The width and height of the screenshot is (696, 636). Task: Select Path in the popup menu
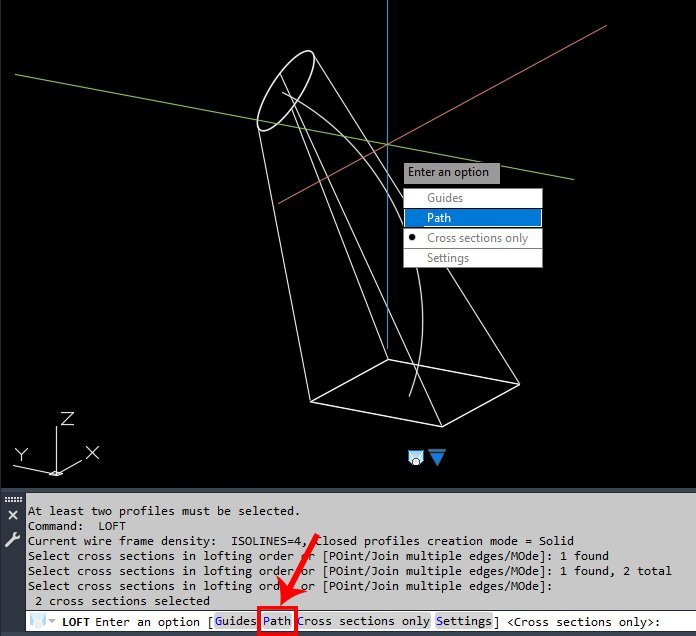point(473,218)
